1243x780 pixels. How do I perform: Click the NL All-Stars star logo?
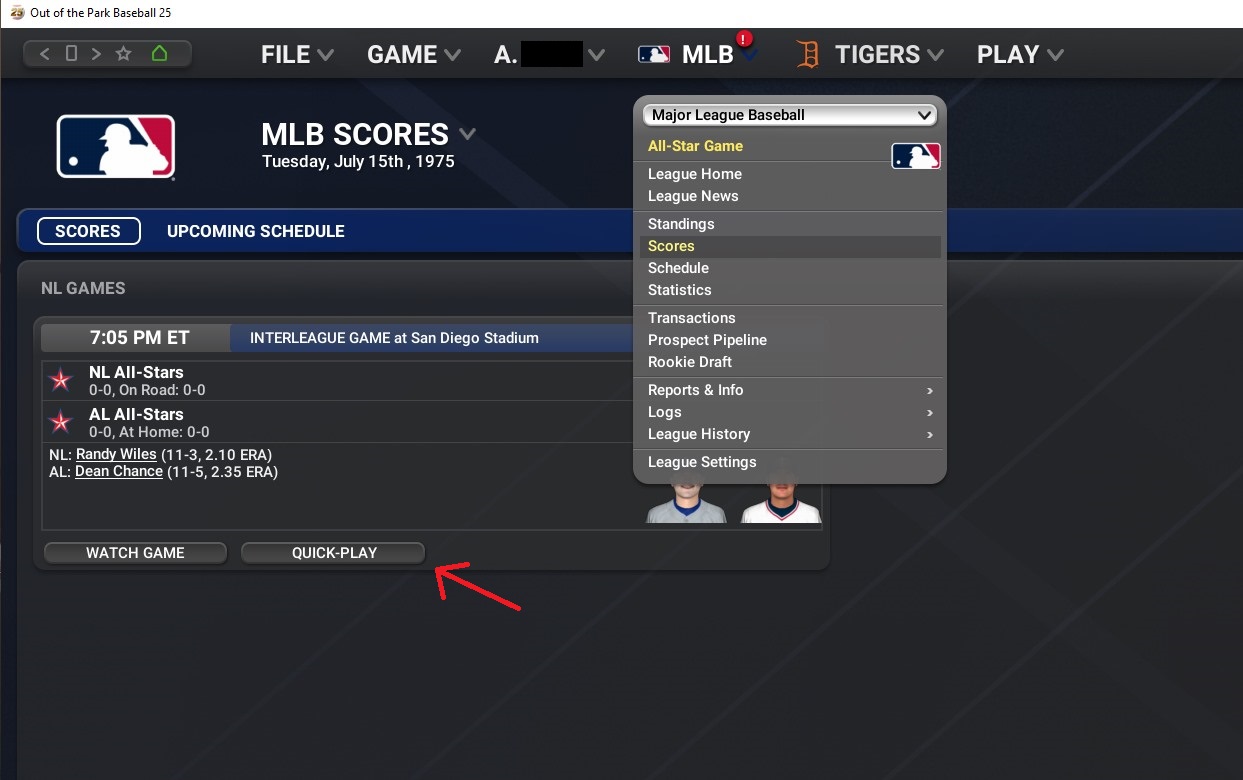coord(61,380)
